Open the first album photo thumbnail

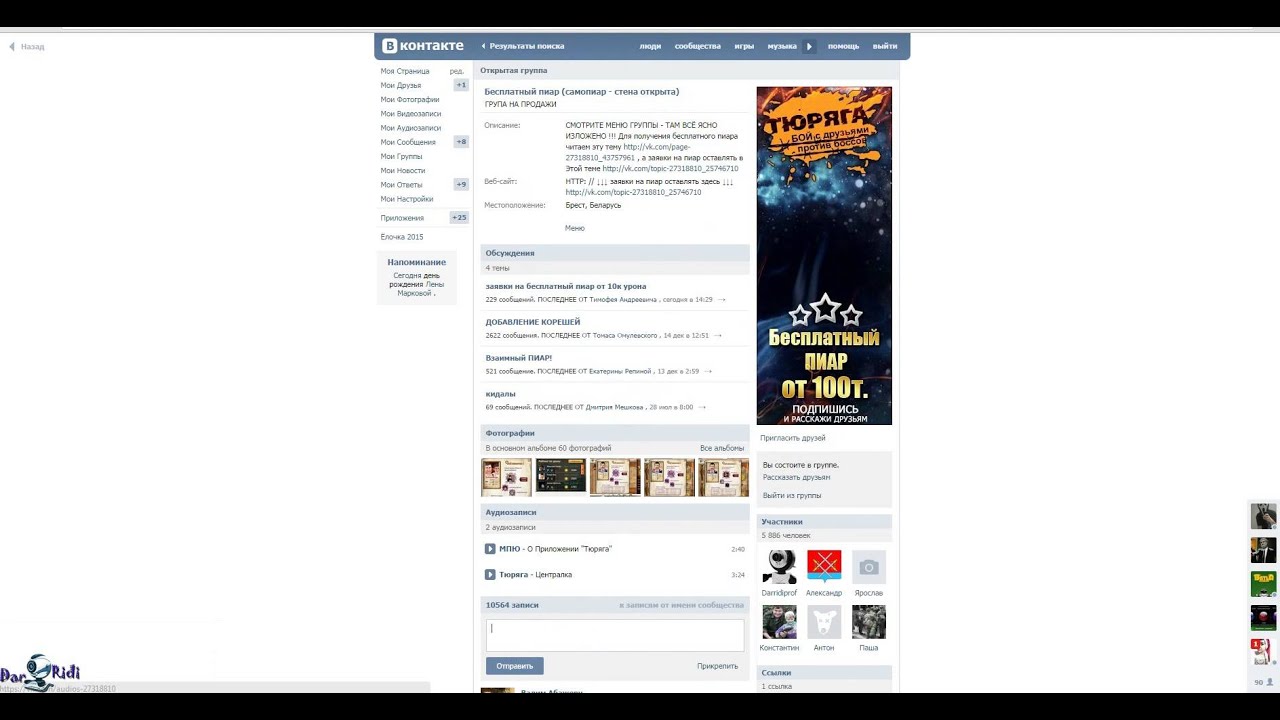(x=507, y=478)
